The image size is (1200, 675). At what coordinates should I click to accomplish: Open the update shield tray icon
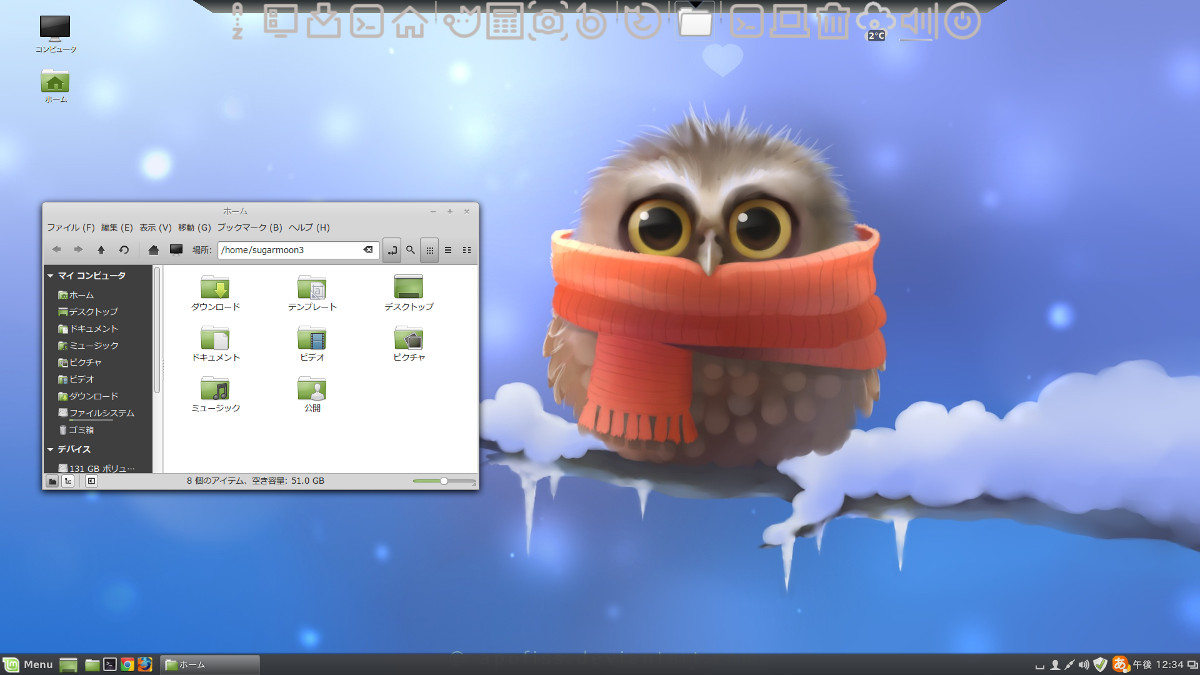[x=1100, y=665]
